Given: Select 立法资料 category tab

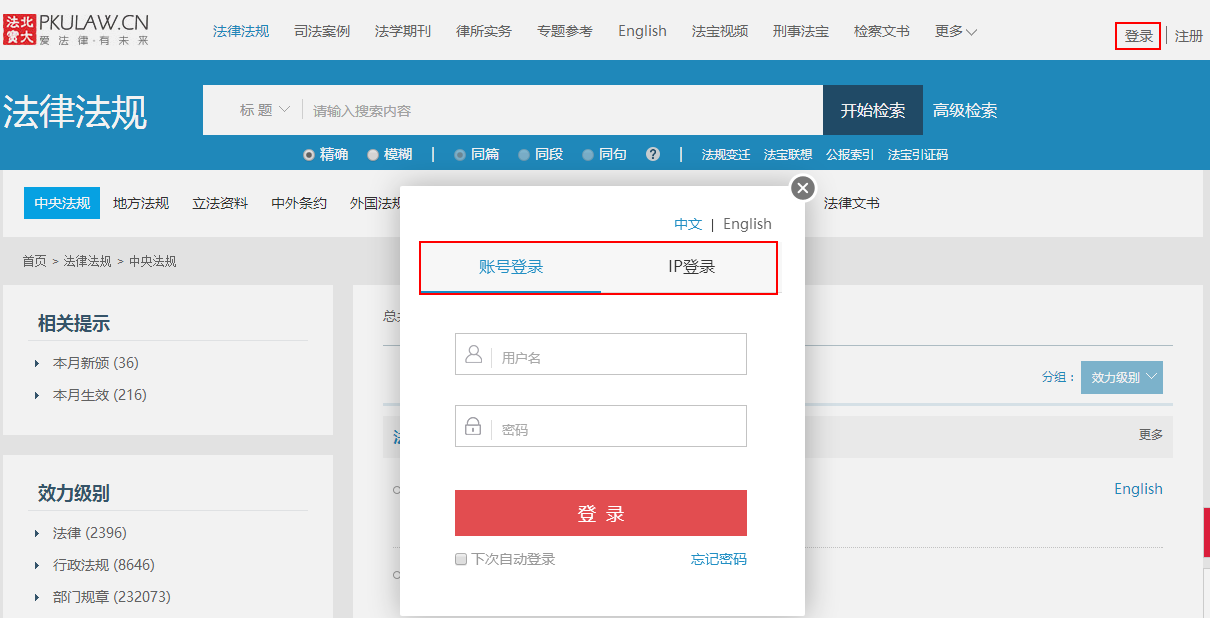Looking at the screenshot, I should tap(220, 203).
